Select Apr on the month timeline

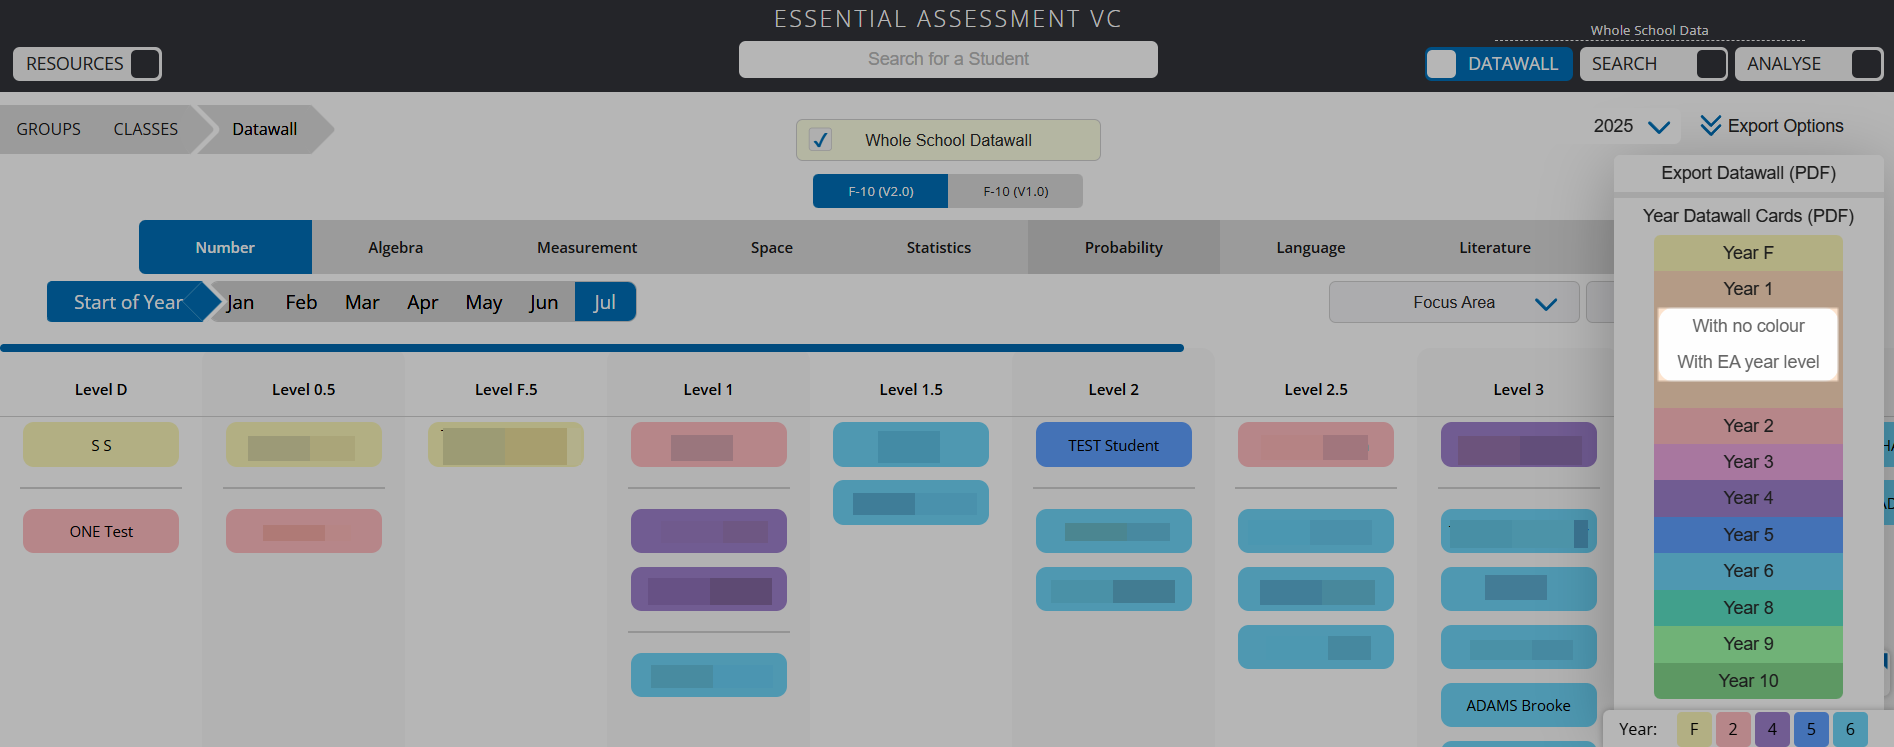coord(423,302)
